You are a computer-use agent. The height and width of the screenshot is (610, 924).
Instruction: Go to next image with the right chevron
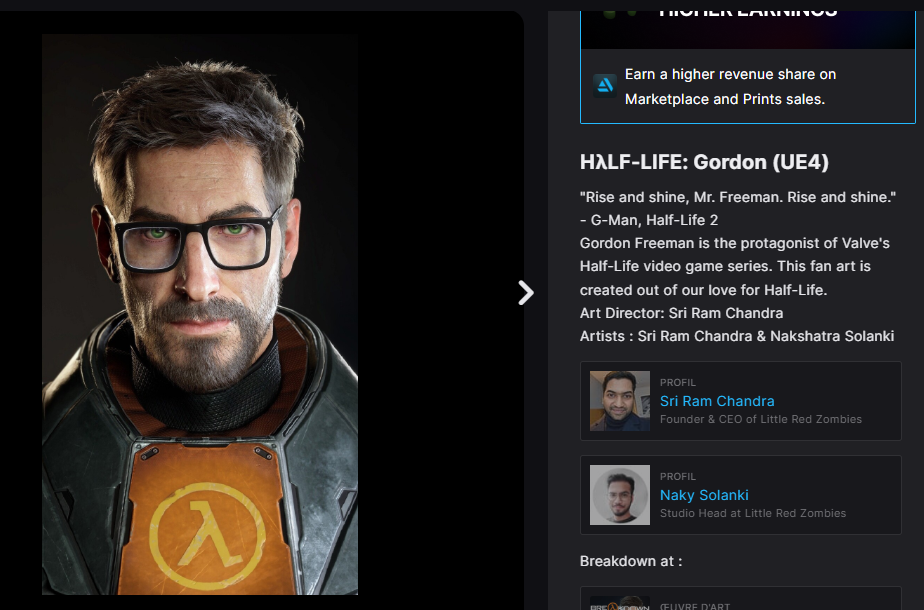pyautogui.click(x=526, y=292)
